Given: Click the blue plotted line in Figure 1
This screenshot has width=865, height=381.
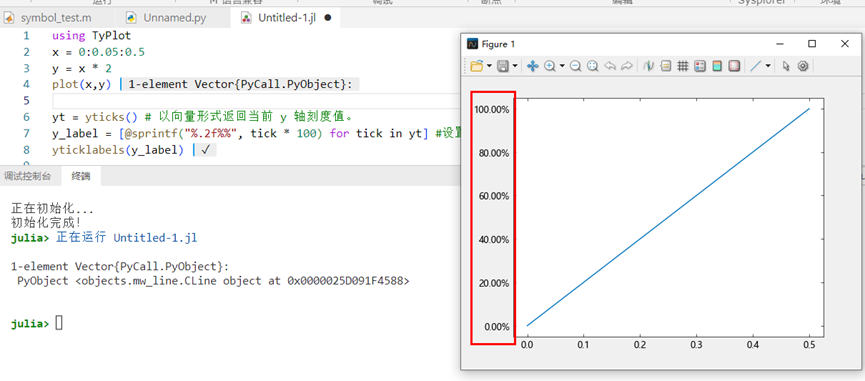Looking at the screenshot, I should pyautogui.click(x=669, y=217).
